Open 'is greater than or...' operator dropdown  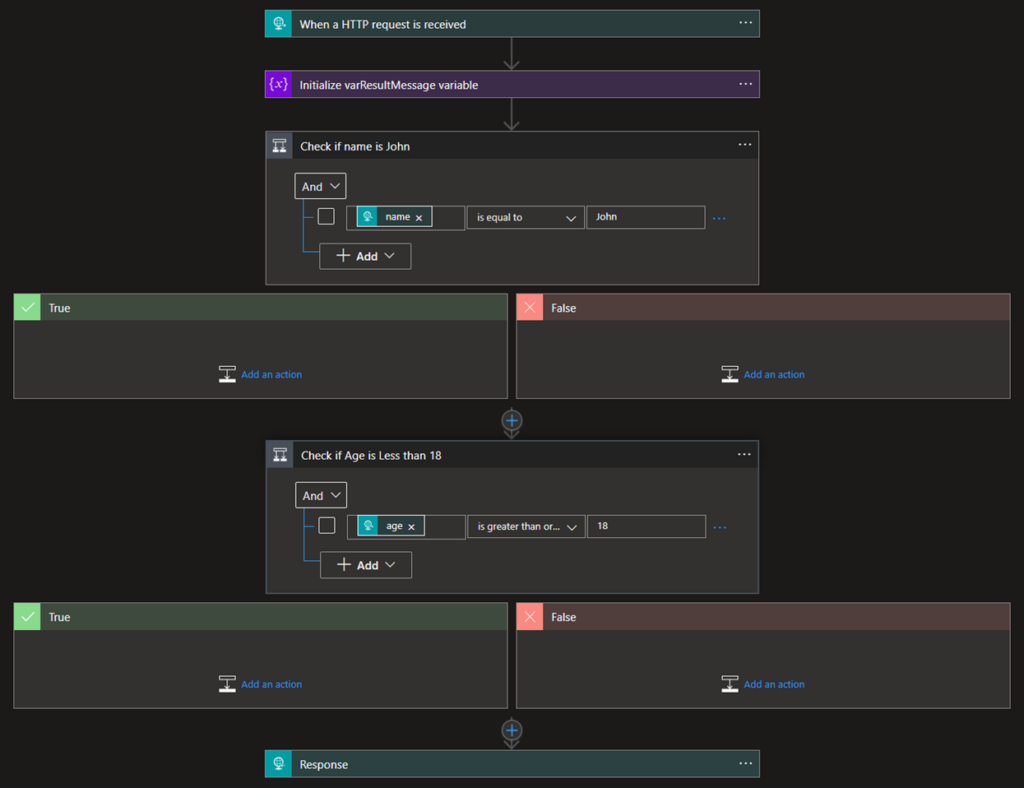tap(526, 526)
